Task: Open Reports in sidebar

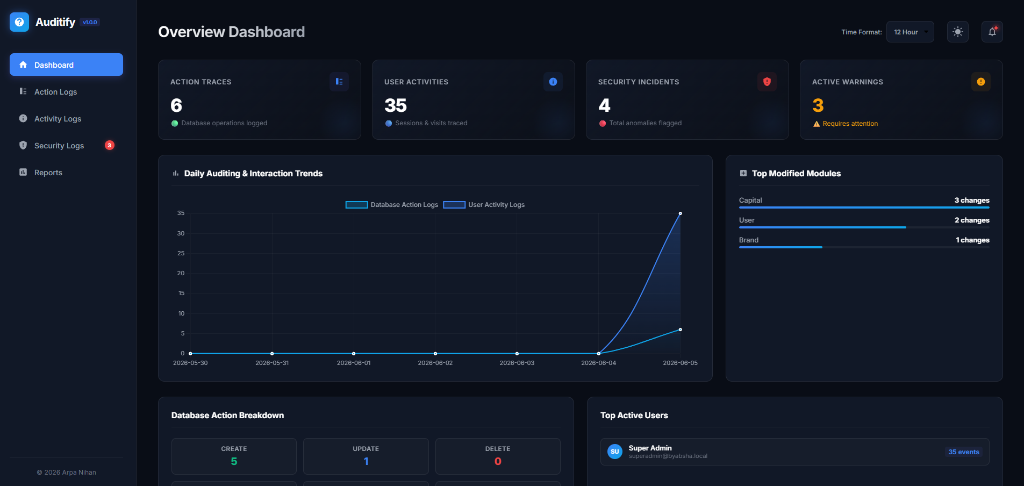Action: click(x=66, y=172)
